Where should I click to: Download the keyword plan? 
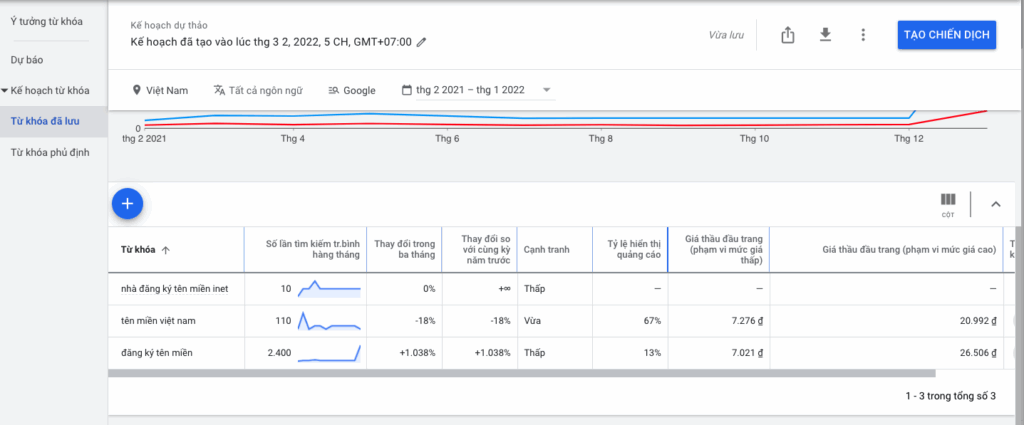(825, 35)
